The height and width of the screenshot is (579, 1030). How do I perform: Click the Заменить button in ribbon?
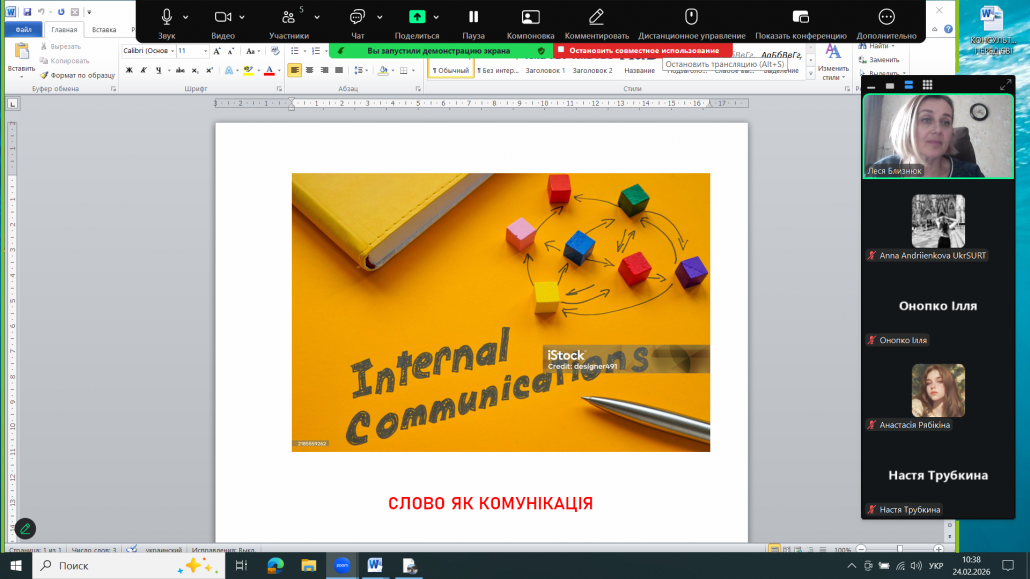(x=883, y=59)
